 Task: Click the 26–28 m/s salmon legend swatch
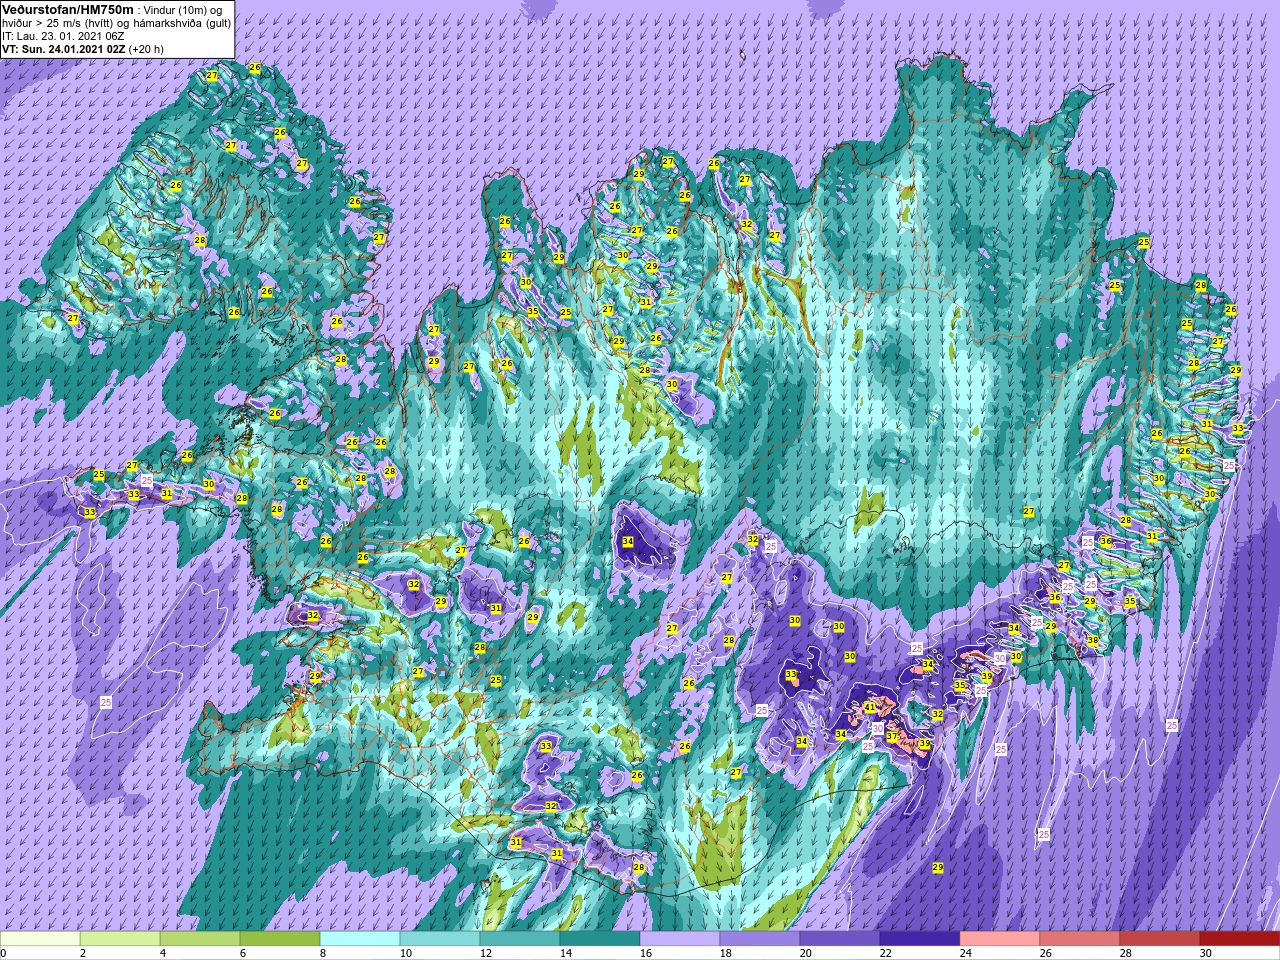point(1080,939)
